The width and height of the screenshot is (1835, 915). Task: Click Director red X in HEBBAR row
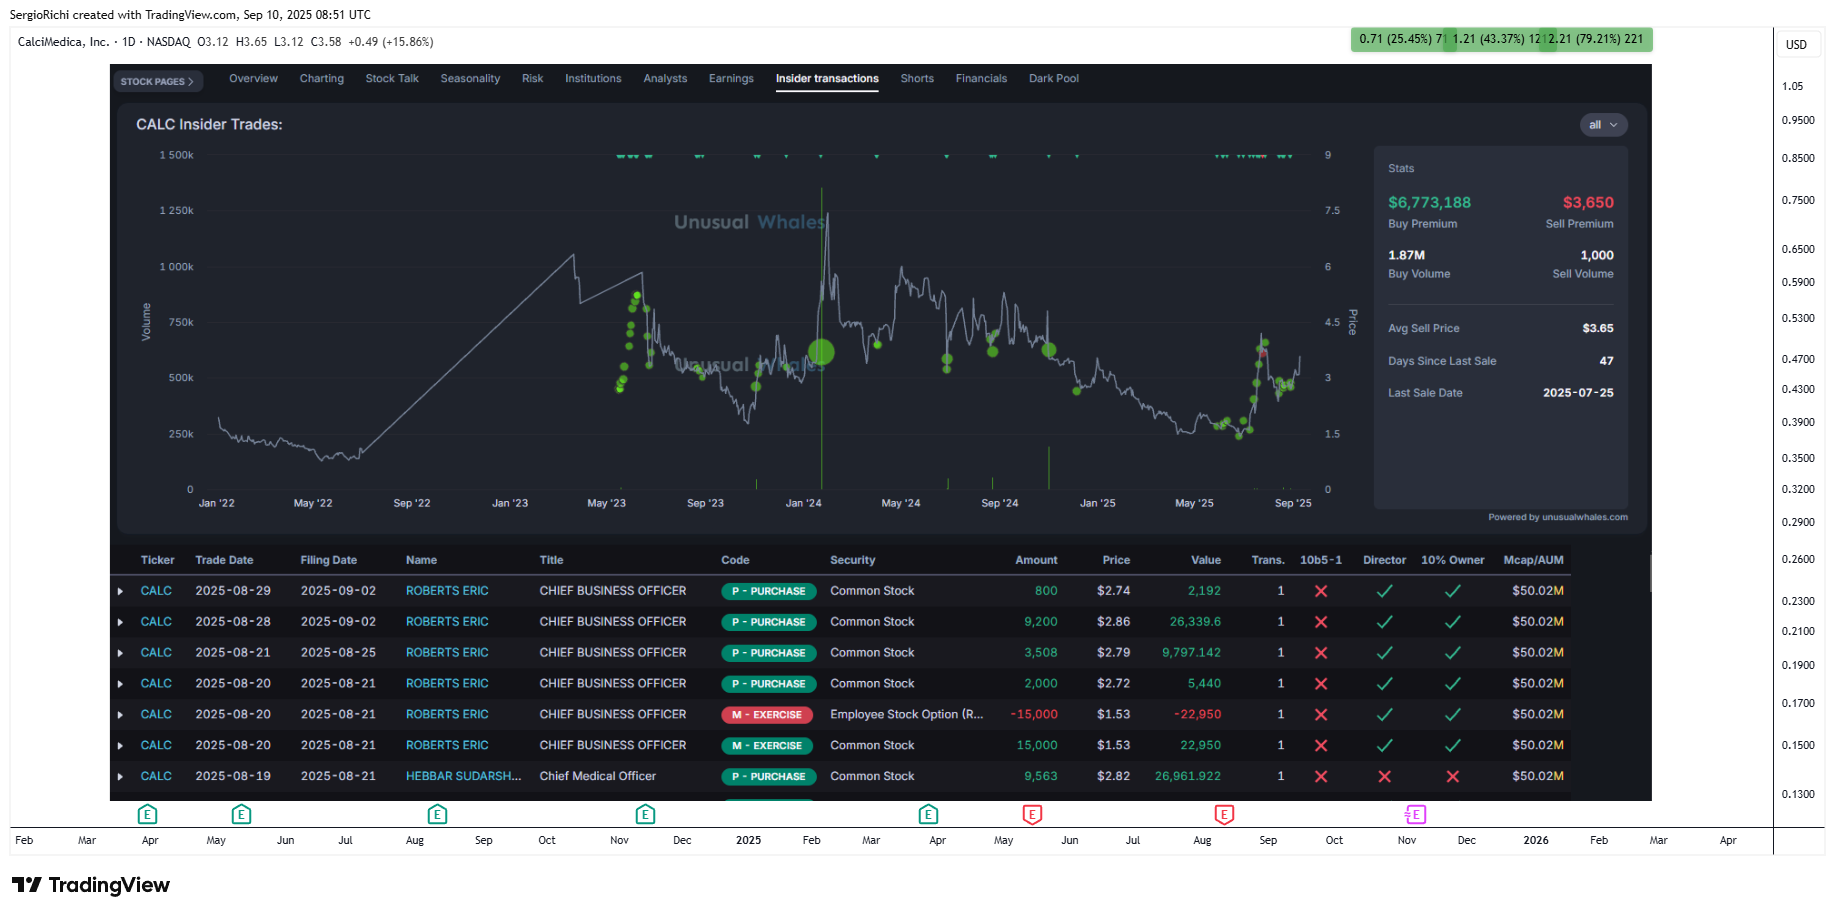click(1385, 776)
